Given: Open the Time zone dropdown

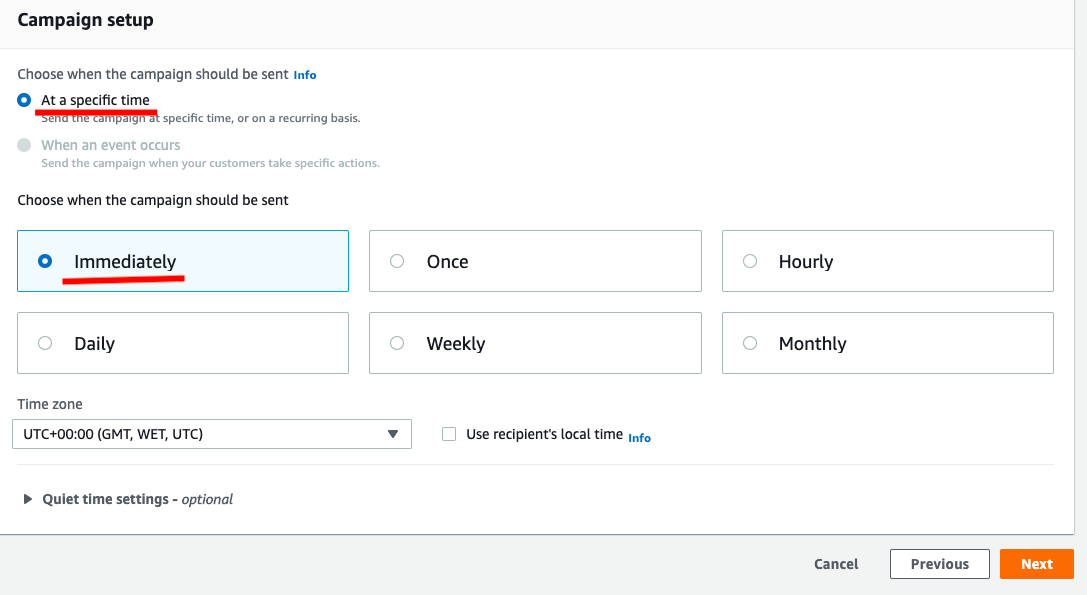Looking at the screenshot, I should (200, 434).
